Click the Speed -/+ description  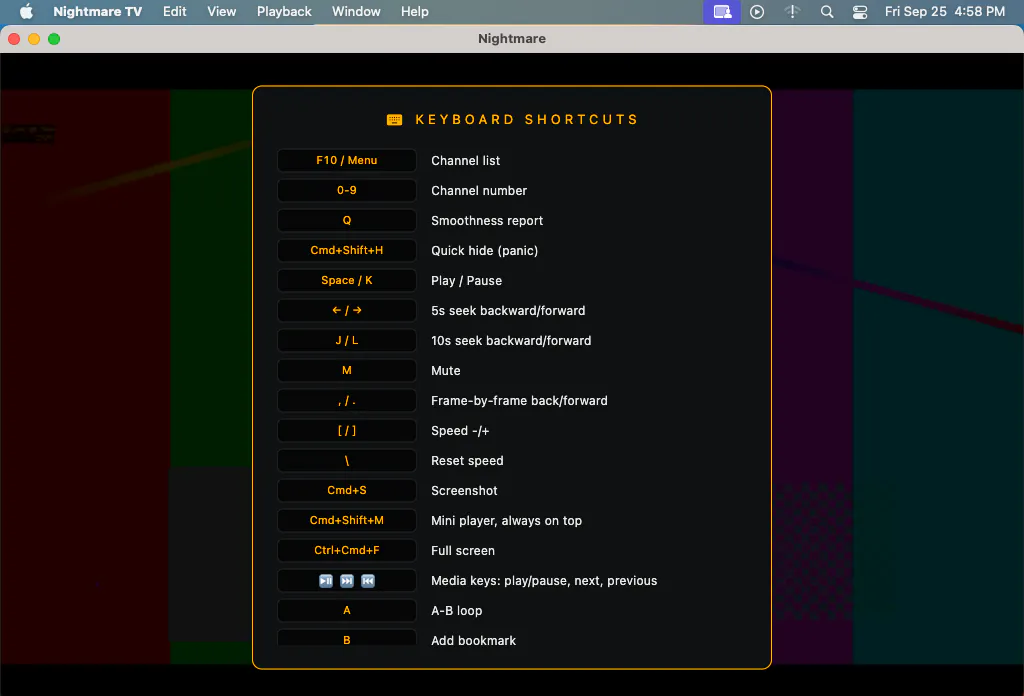pos(460,431)
